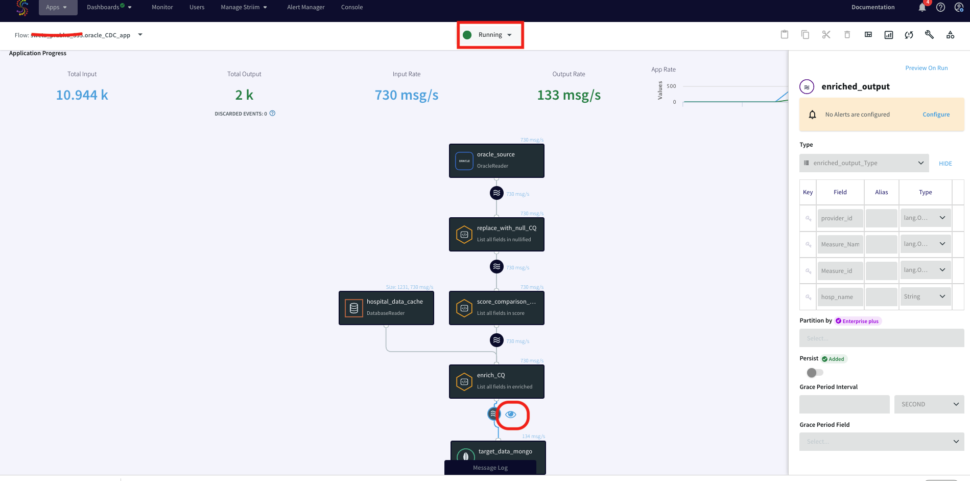The image size is (970, 481).
Task: Click the HIDE type link
Action: [x=945, y=163]
